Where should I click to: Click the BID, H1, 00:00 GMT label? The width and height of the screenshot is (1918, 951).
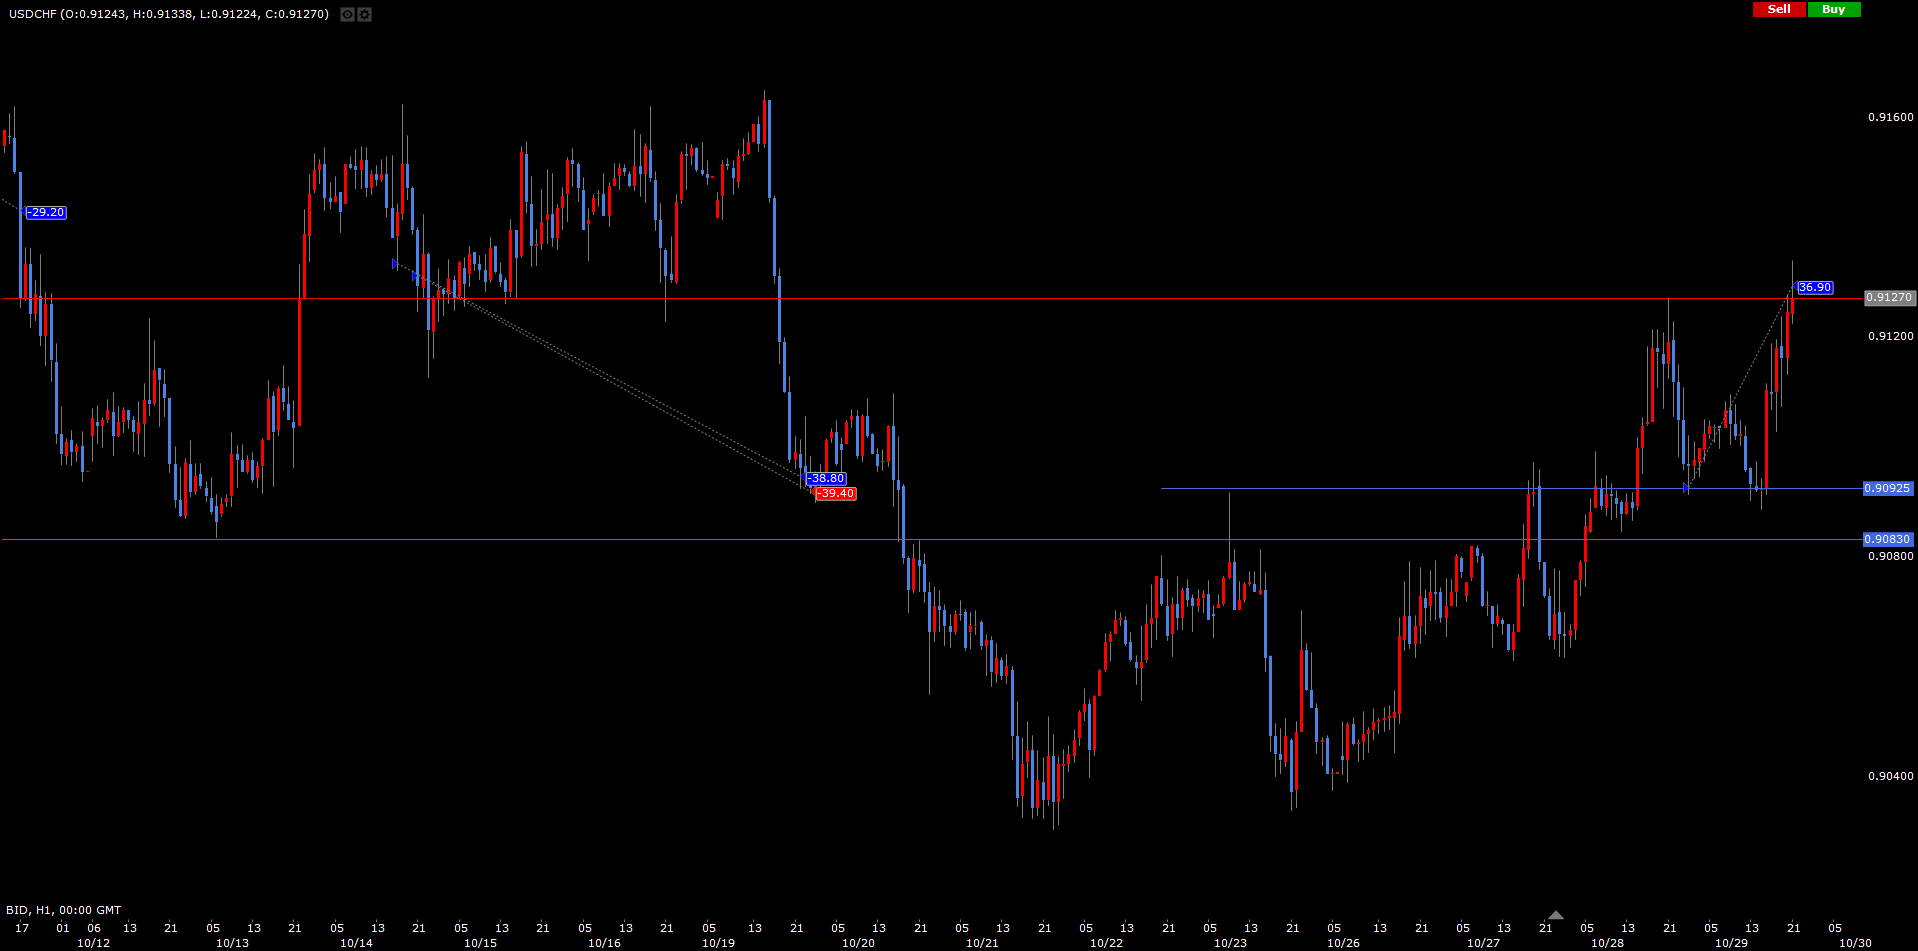[64, 910]
